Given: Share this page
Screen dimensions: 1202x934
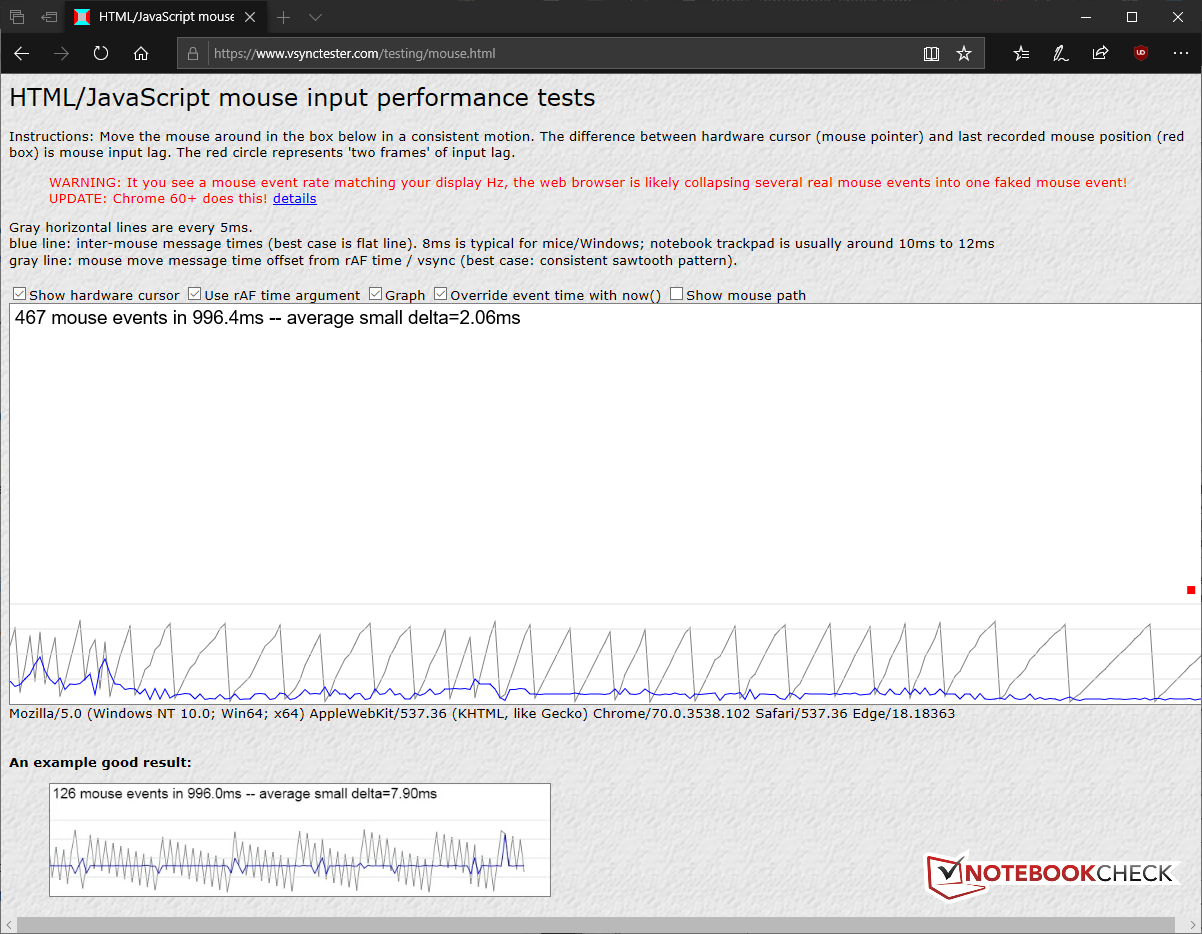Looking at the screenshot, I should 1100,53.
